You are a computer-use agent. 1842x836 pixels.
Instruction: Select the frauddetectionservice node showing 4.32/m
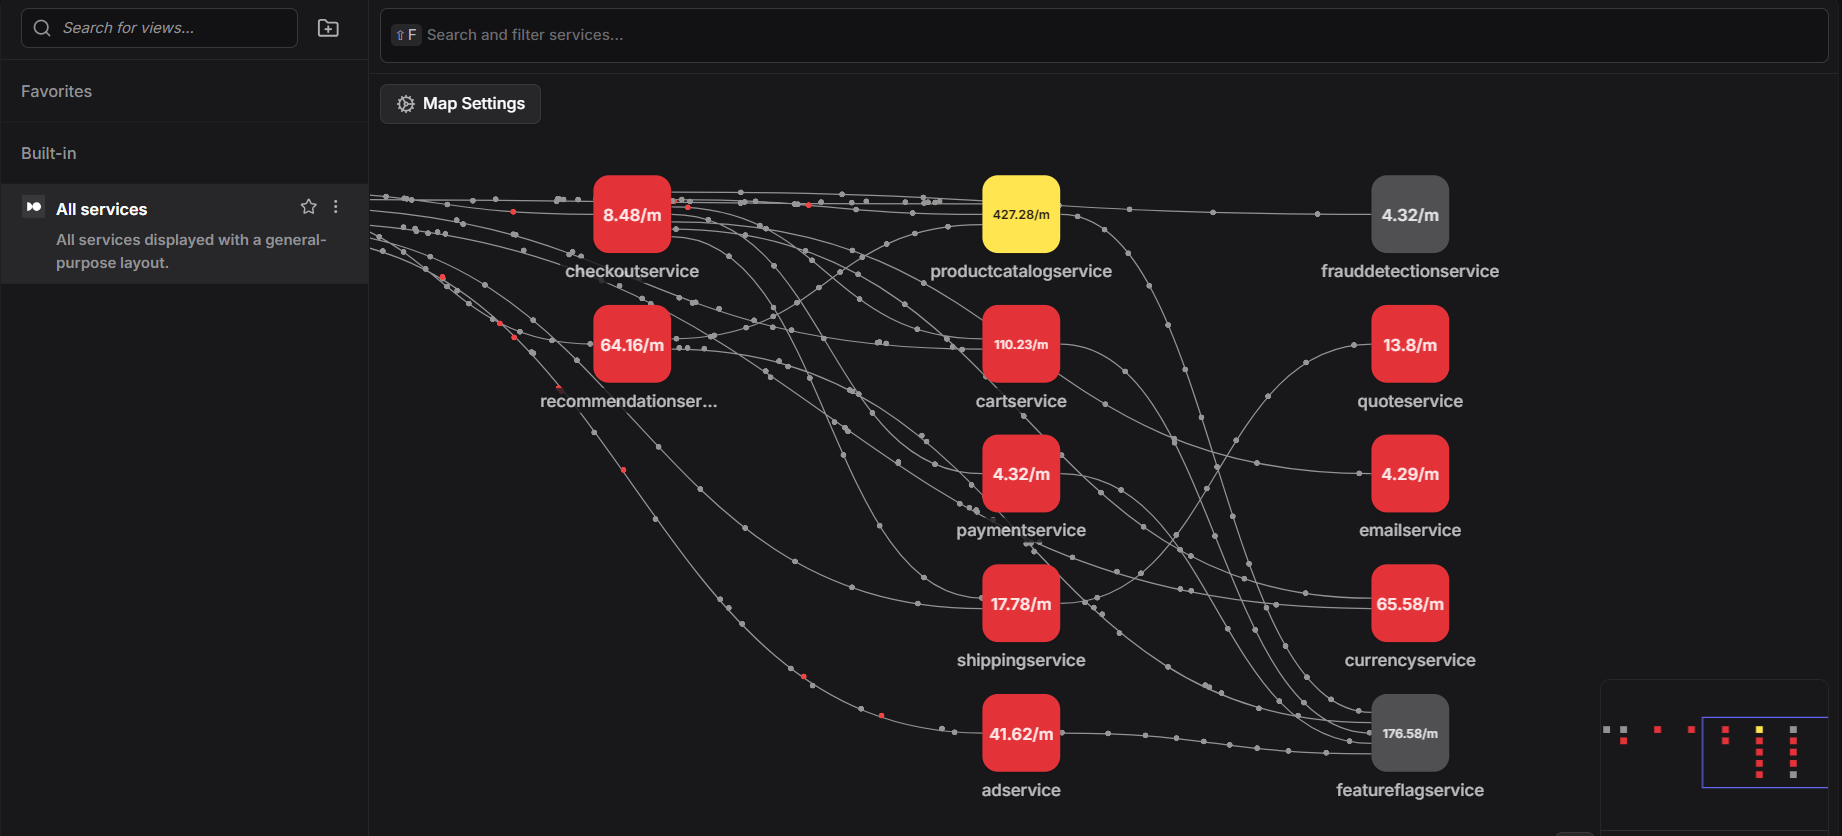click(1410, 214)
